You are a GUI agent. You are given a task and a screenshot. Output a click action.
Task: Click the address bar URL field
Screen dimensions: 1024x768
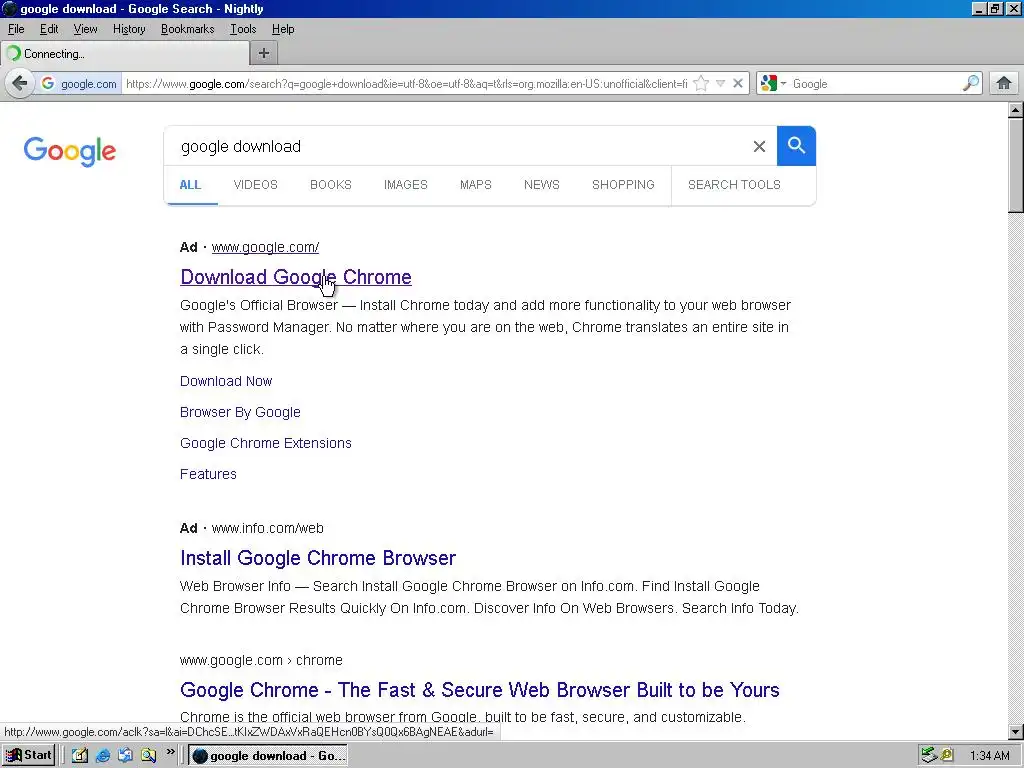406,84
